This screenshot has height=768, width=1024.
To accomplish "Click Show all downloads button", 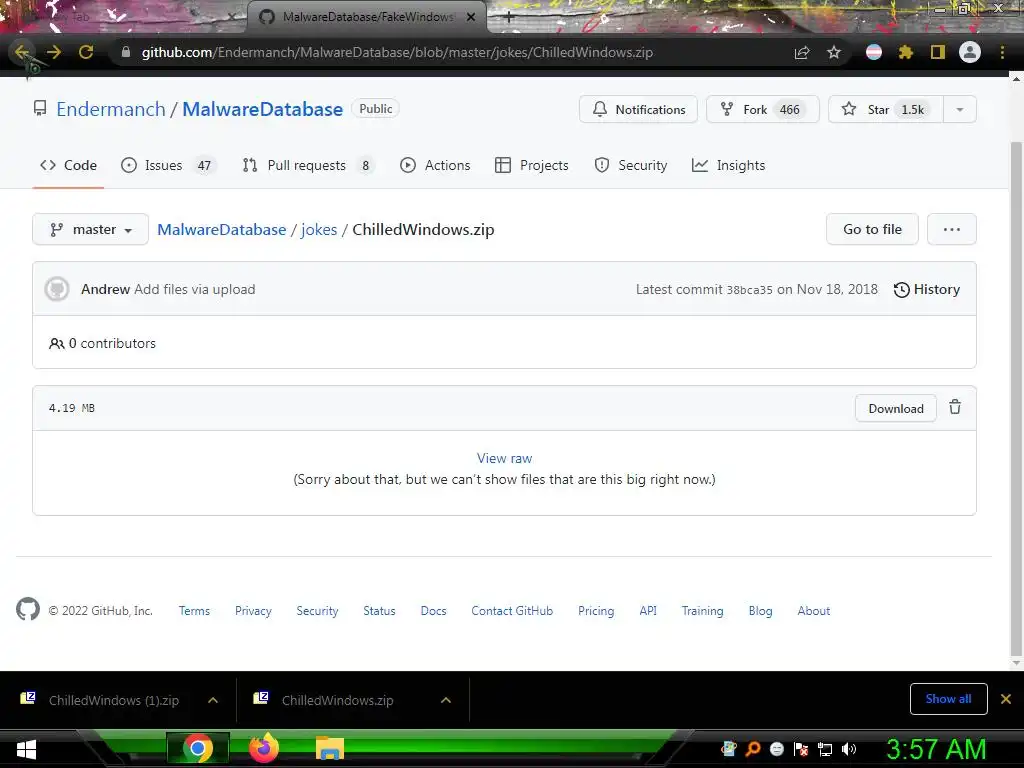I will click(948, 699).
